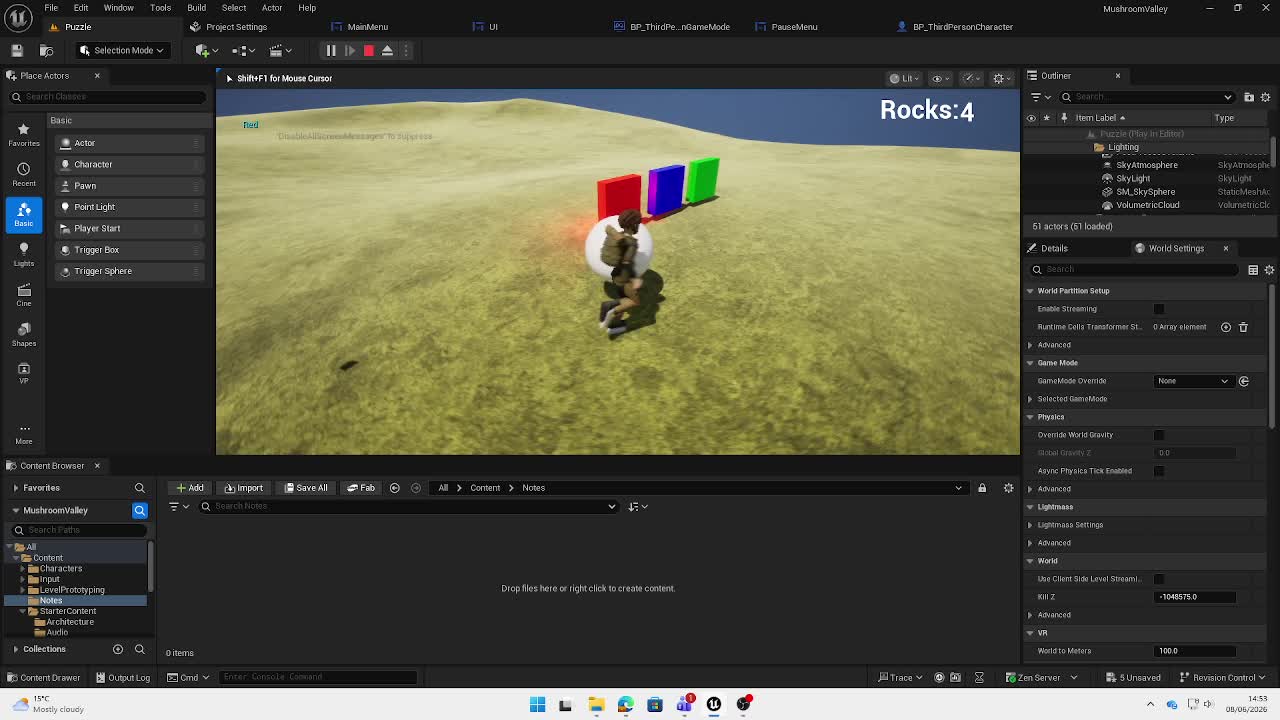Select the VP category in Place Actors
Screen dimensions: 1280x720
(x=24, y=374)
